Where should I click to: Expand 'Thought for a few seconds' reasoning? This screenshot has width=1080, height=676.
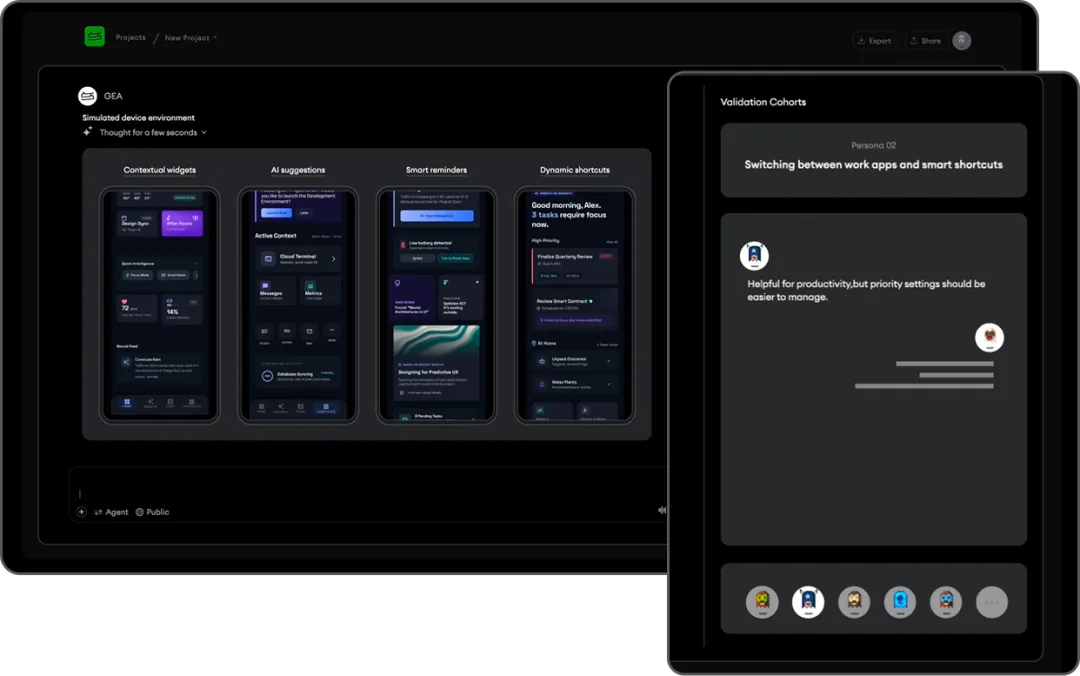(x=152, y=132)
